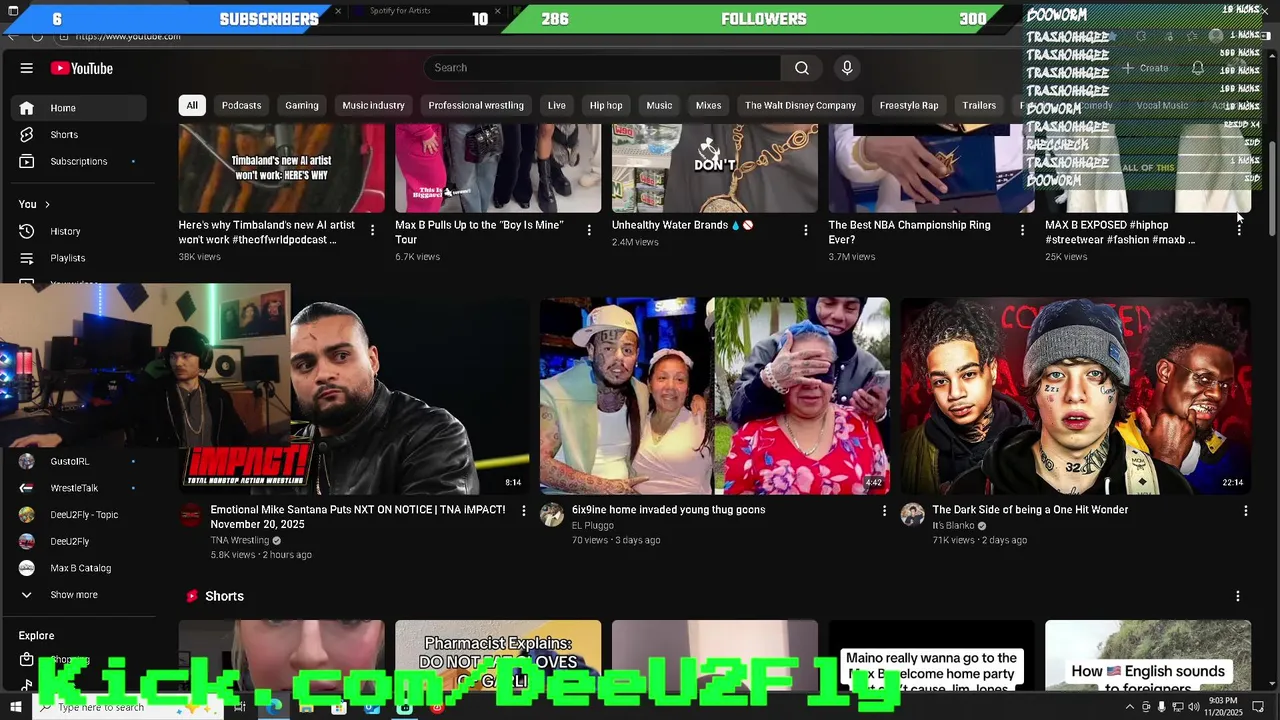Open Max B Catalog subscription channel
1280x720 pixels.
[80, 568]
